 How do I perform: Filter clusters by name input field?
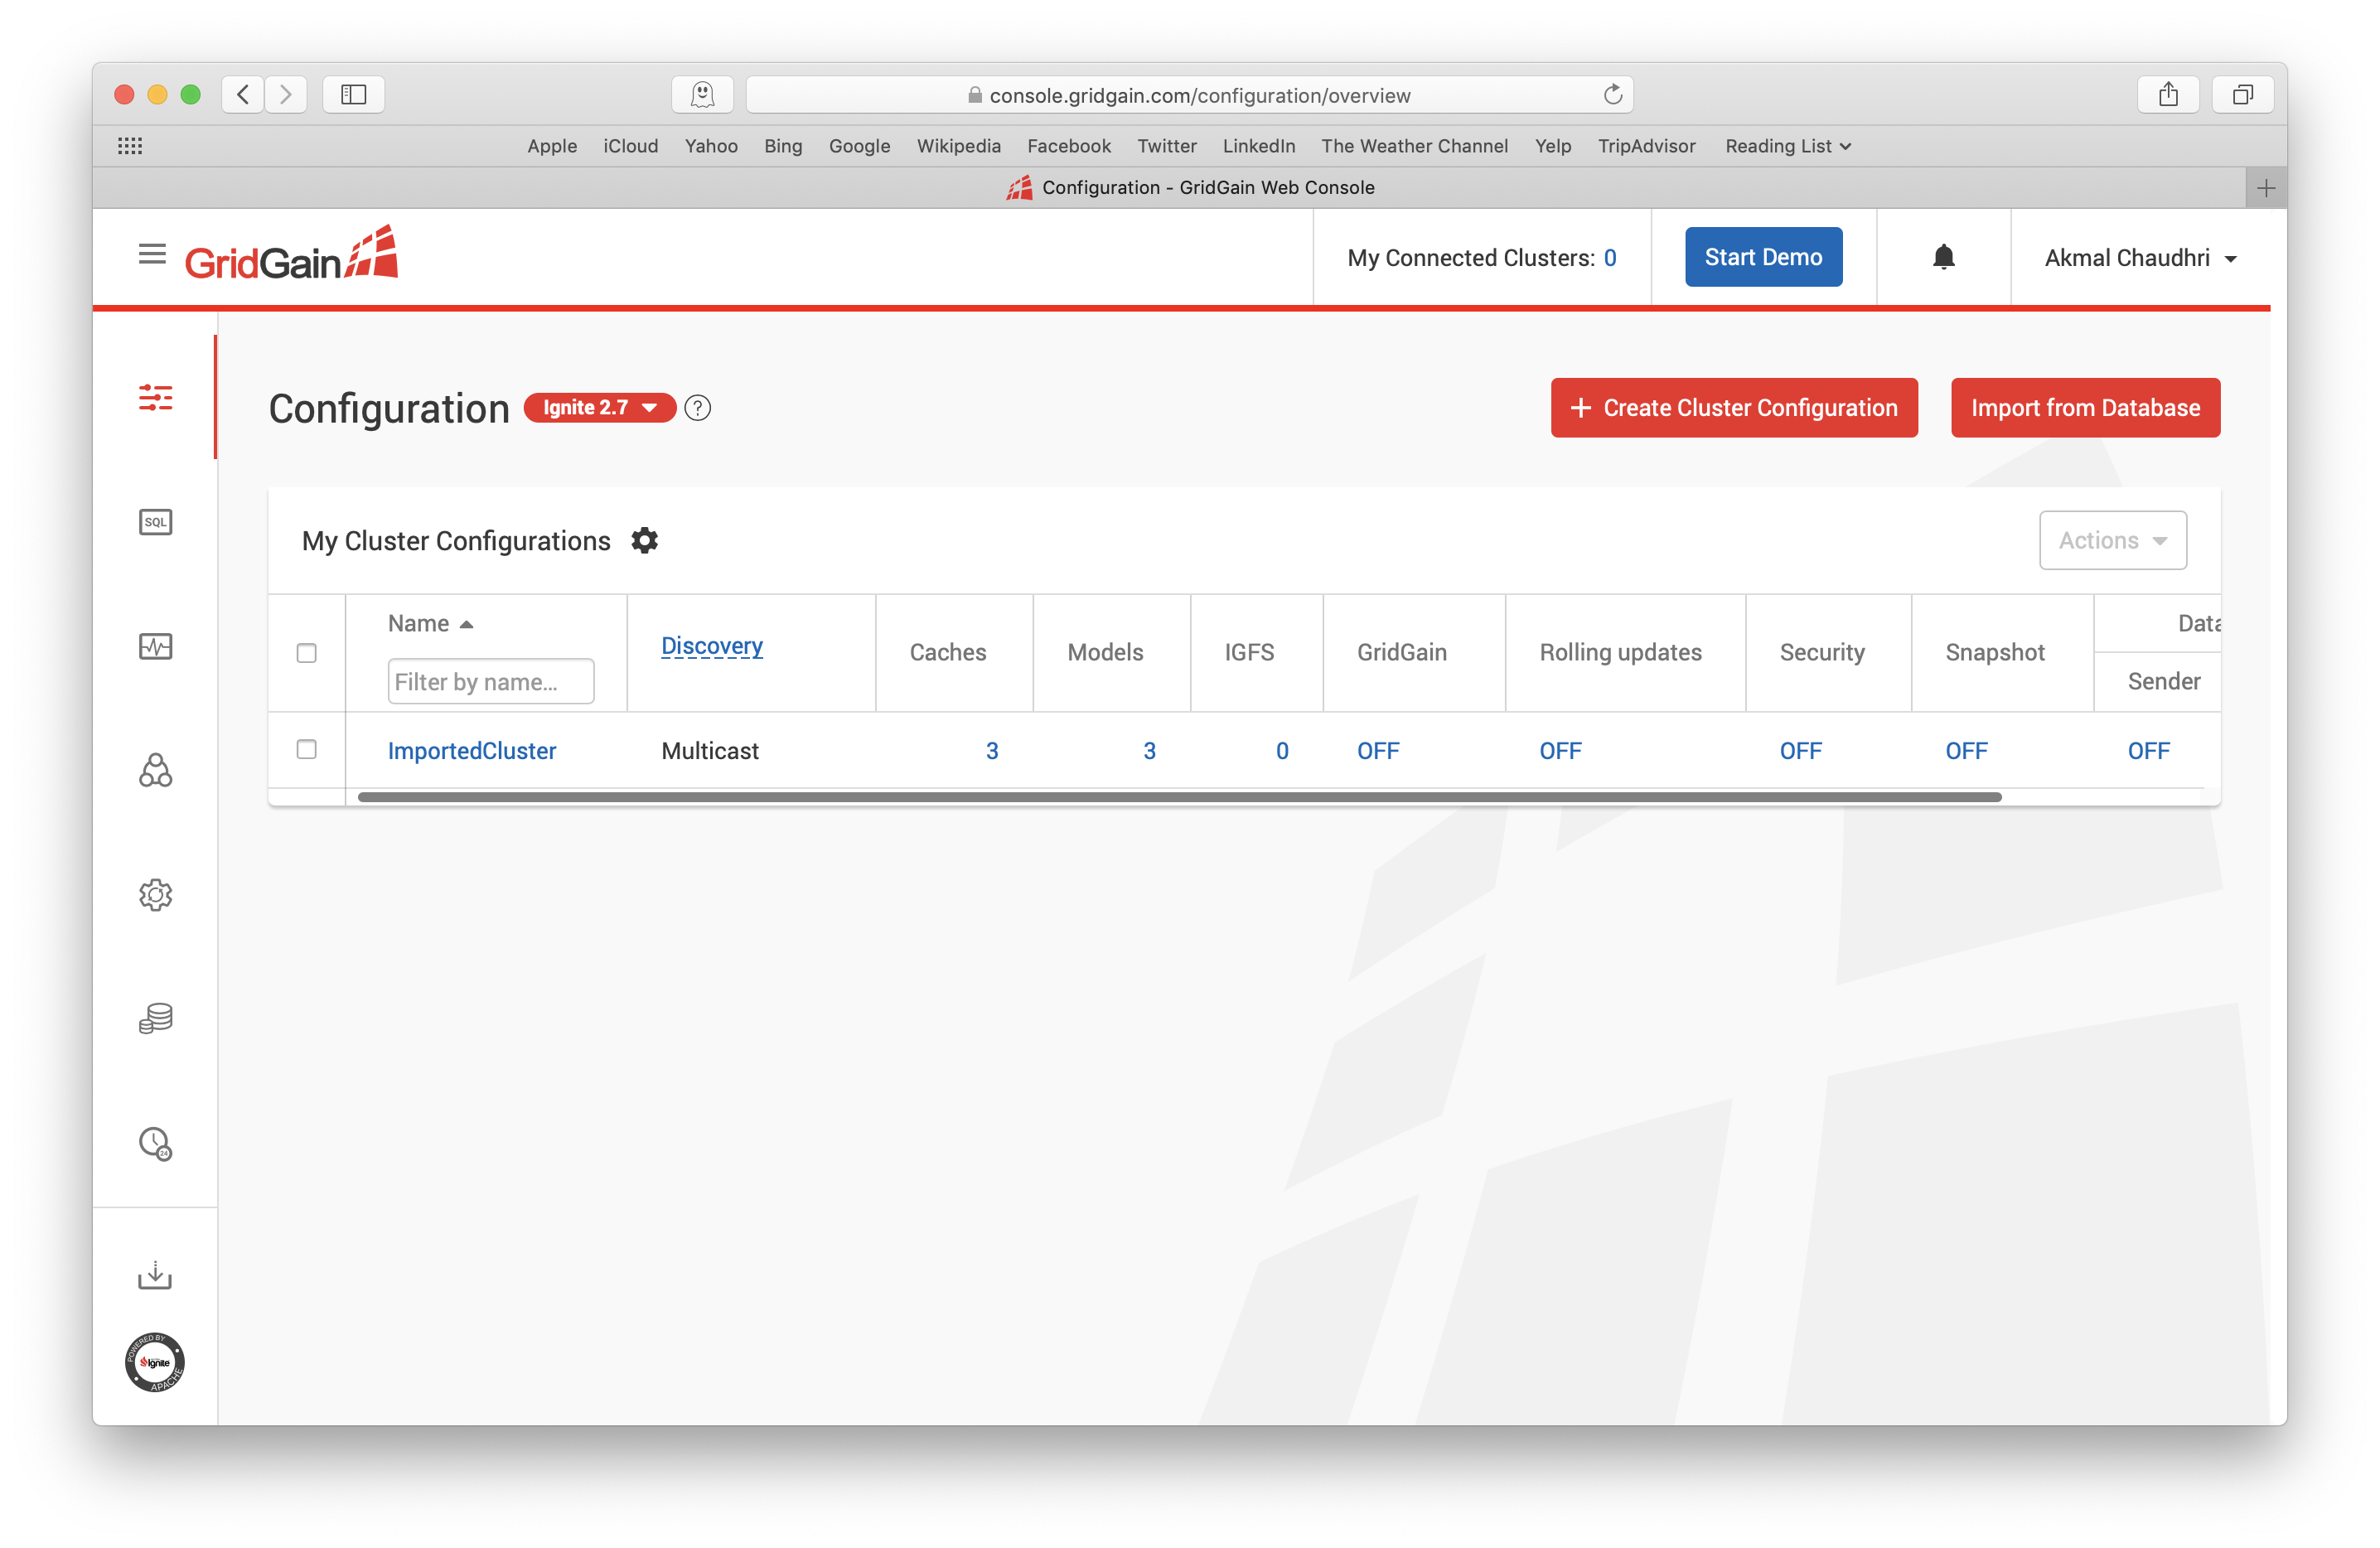pyautogui.click(x=491, y=680)
